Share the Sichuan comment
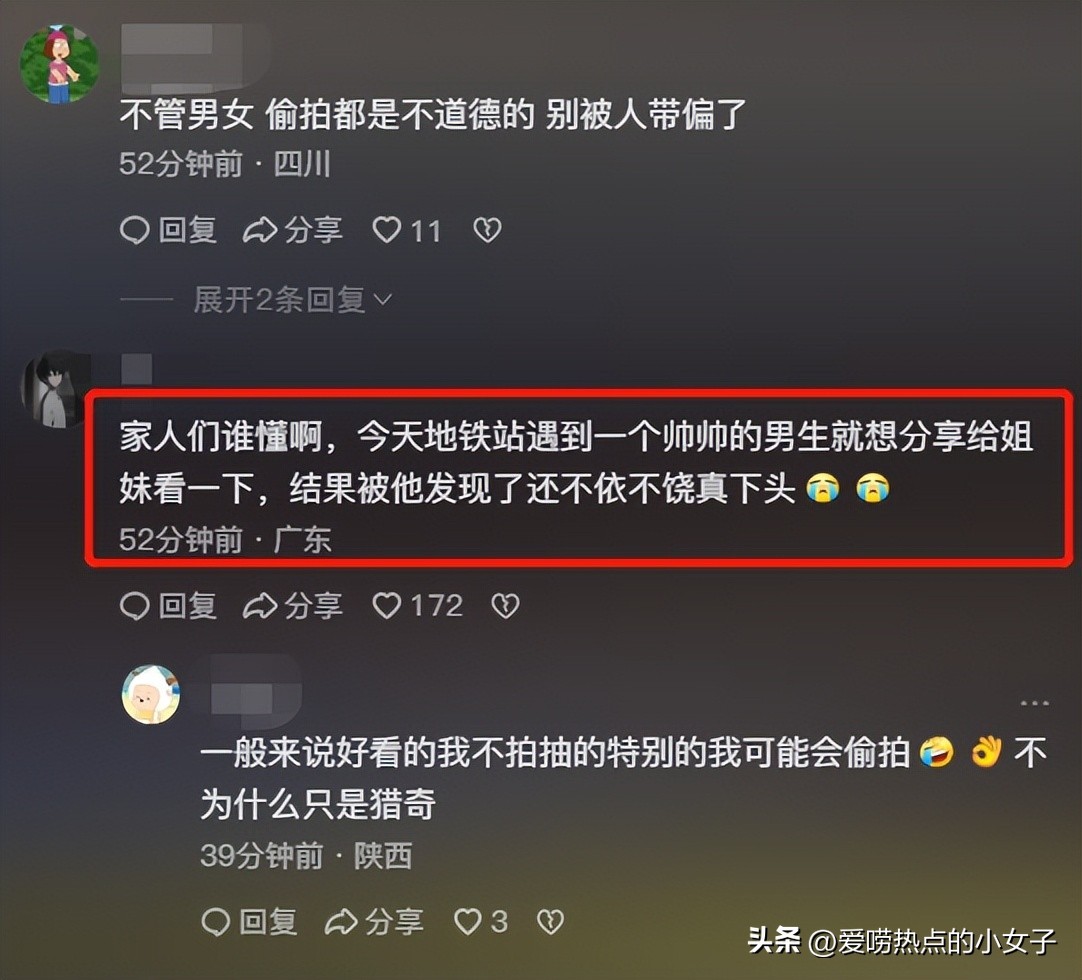1082x980 pixels. (x=293, y=231)
